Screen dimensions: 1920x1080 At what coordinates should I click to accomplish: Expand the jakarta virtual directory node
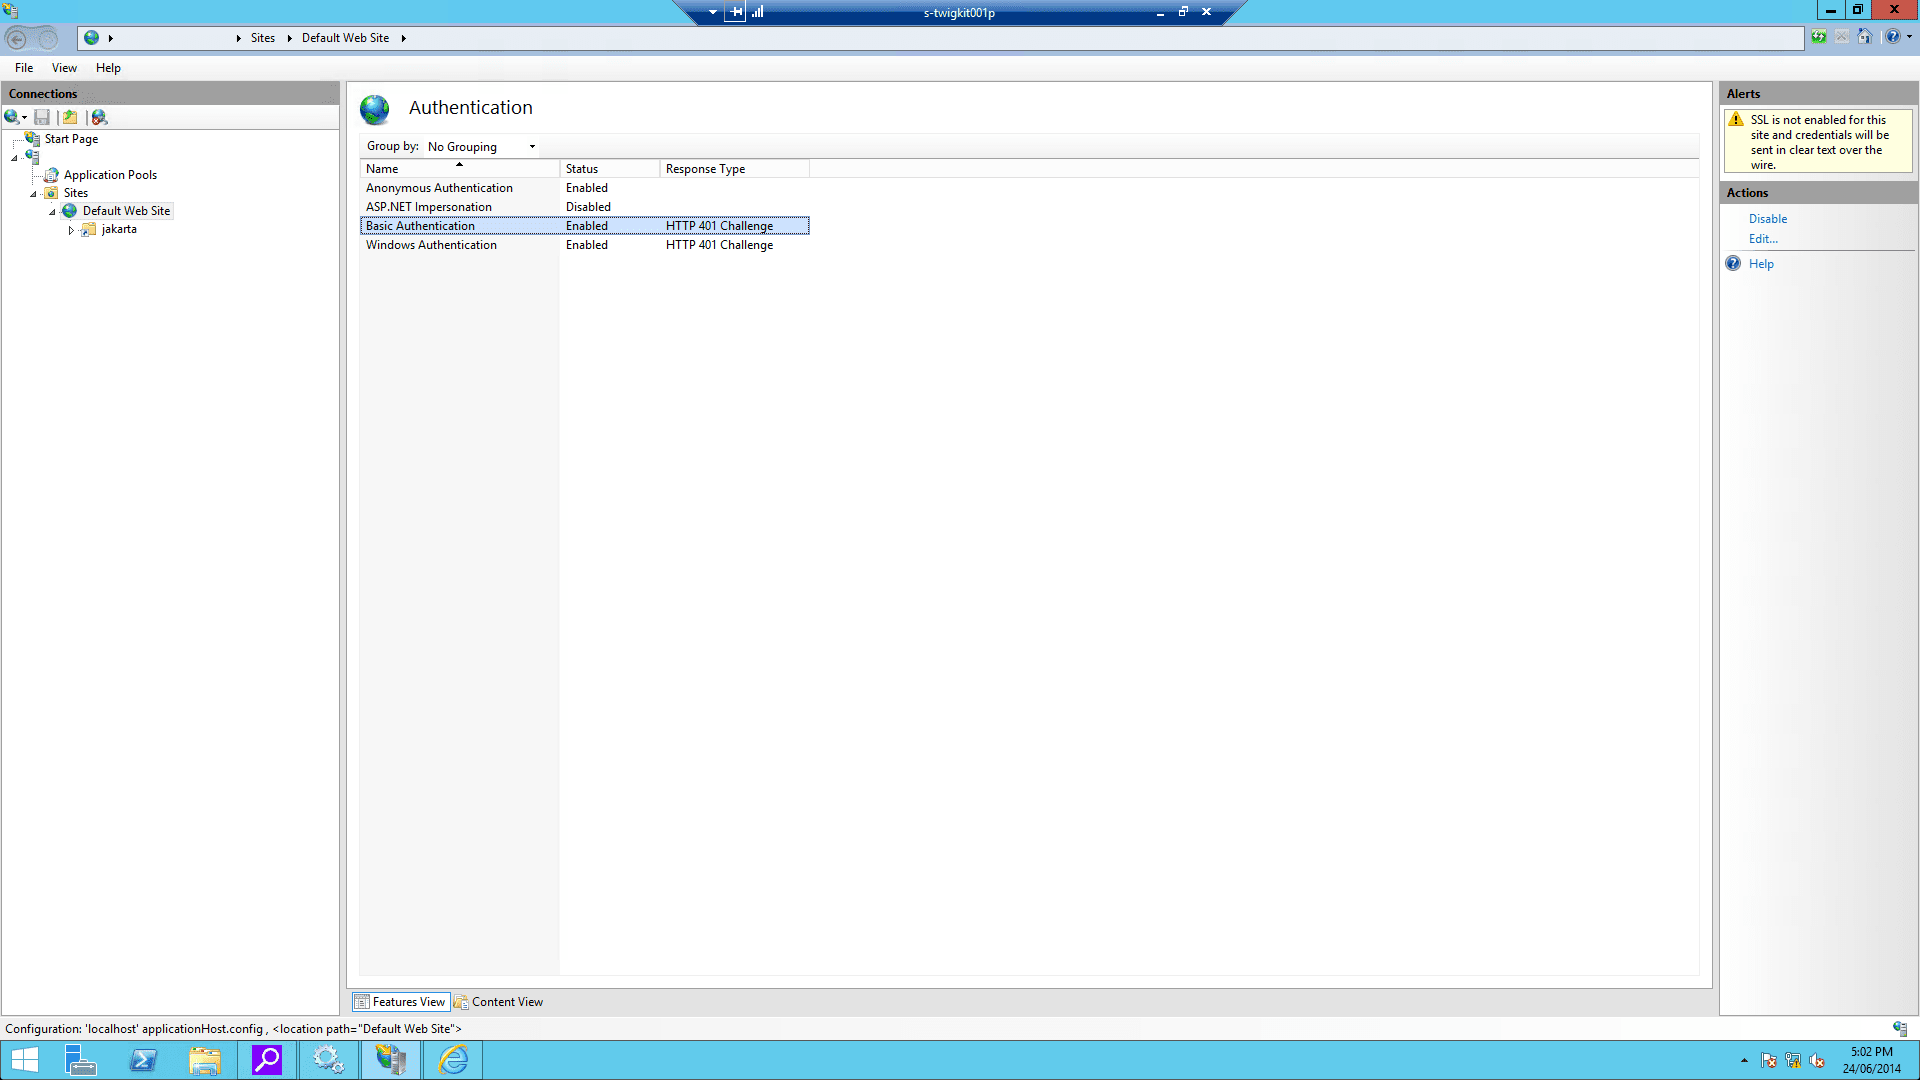point(71,230)
